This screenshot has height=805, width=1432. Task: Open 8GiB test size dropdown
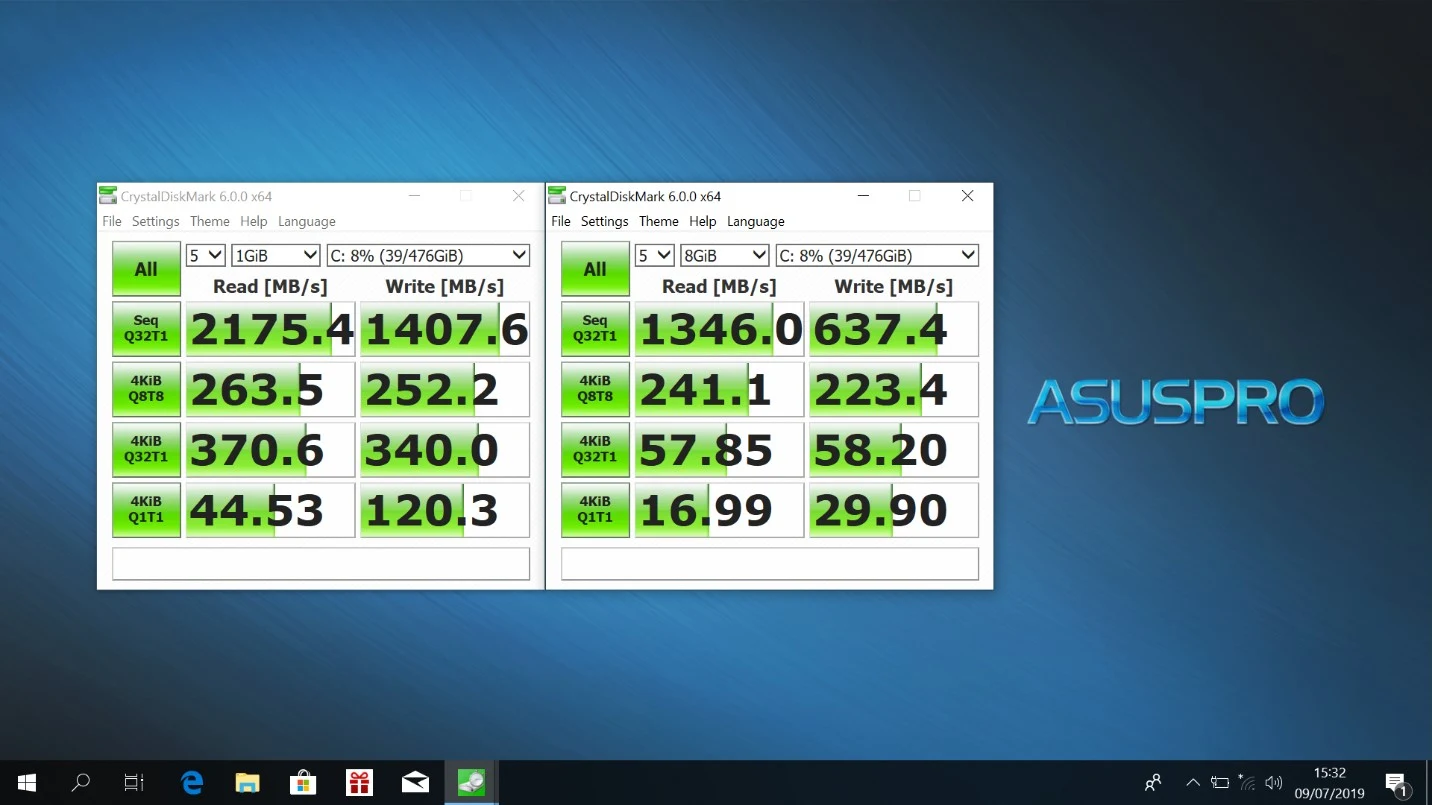click(x=724, y=255)
